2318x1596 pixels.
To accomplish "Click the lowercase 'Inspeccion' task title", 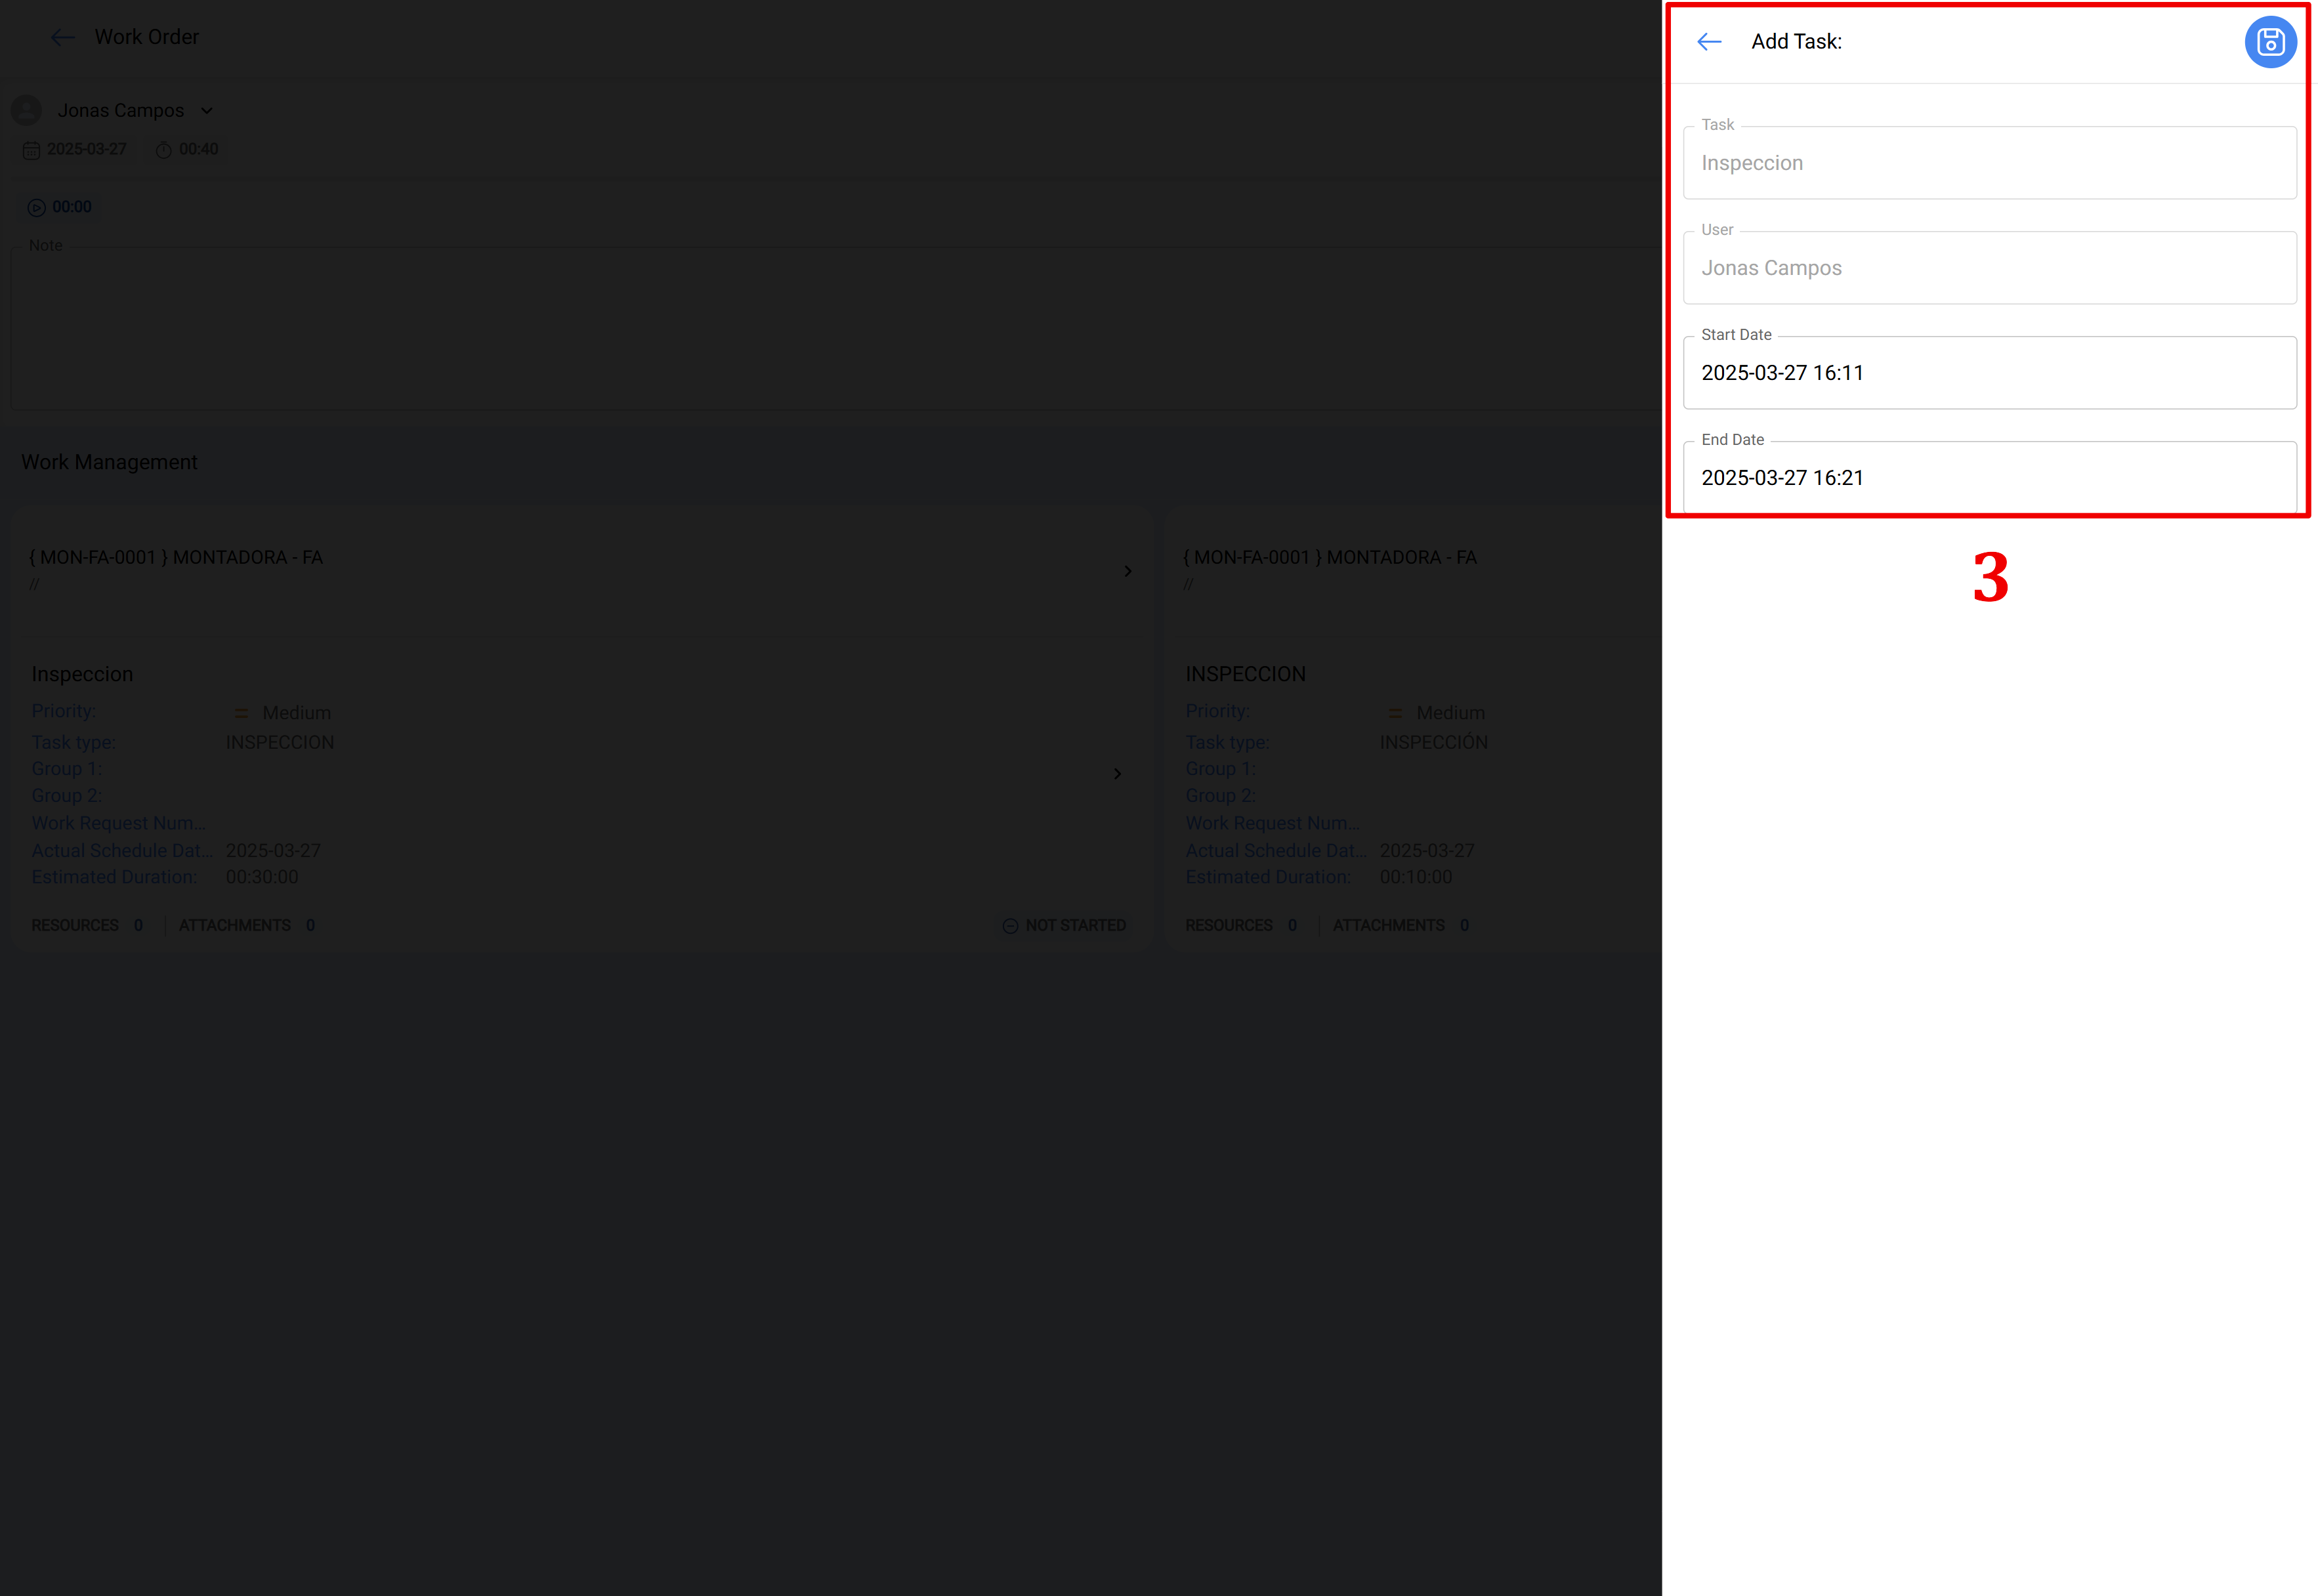I will (82, 674).
